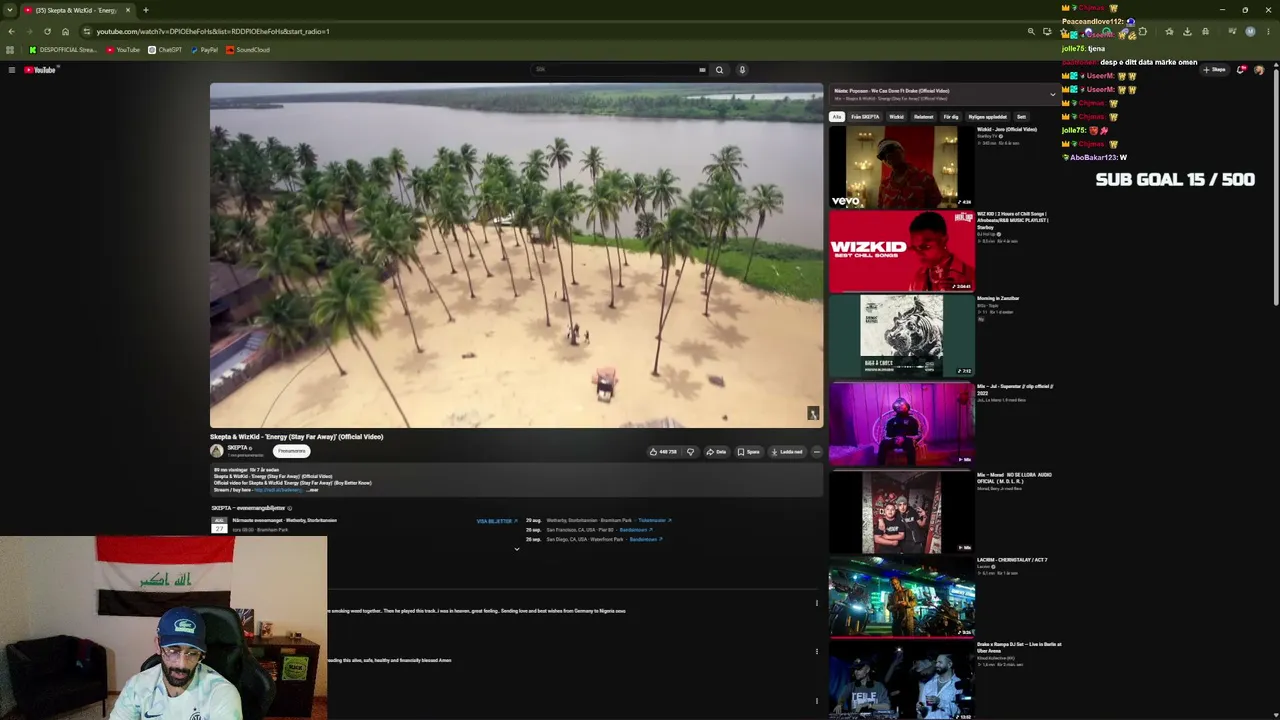
Task: Open the keyboard icon in search box
Action: click(702, 70)
